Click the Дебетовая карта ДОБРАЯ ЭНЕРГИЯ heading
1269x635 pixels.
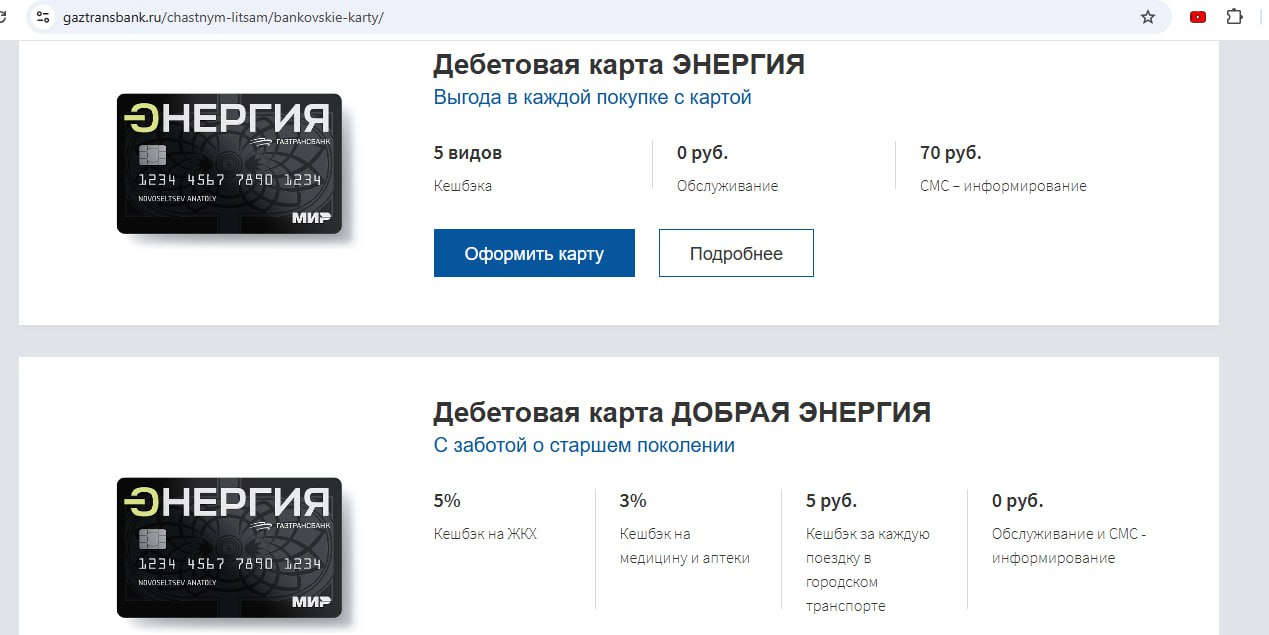[681, 412]
